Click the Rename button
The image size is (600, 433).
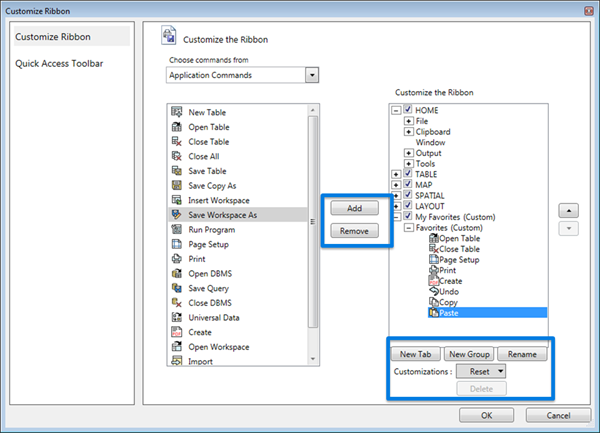coord(522,354)
